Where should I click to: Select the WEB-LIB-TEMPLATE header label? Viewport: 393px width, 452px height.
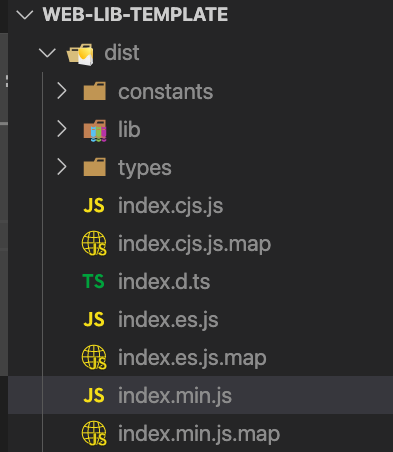pos(135,15)
